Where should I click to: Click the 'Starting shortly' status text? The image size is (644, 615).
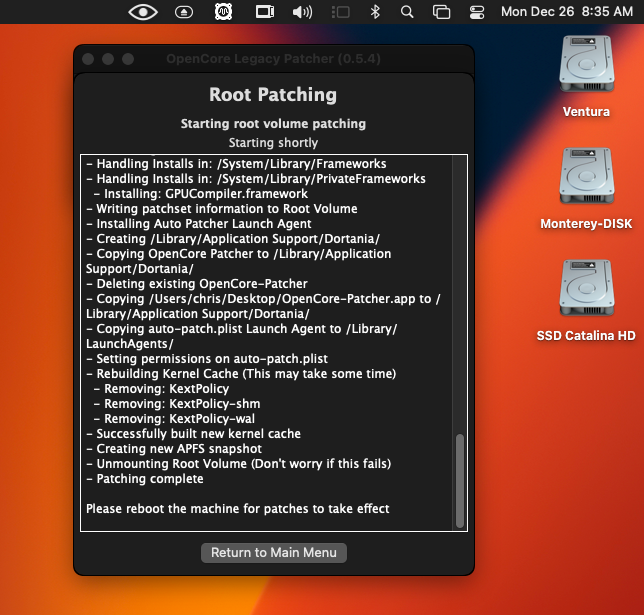point(273,143)
